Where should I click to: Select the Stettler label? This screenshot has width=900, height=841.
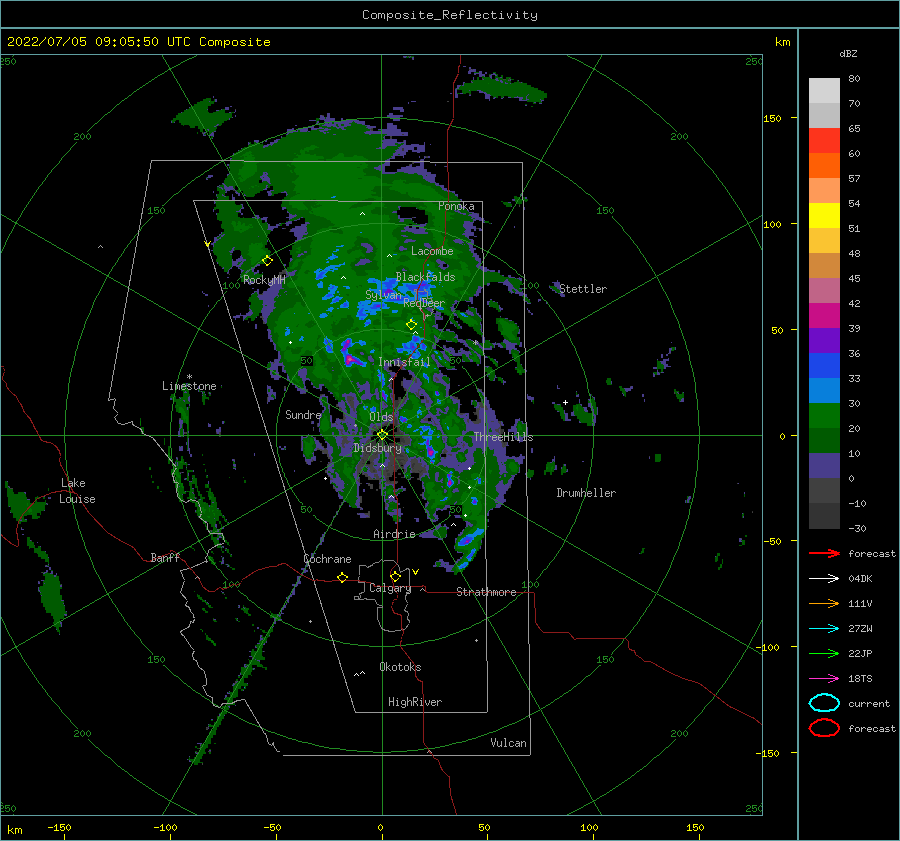[583, 289]
